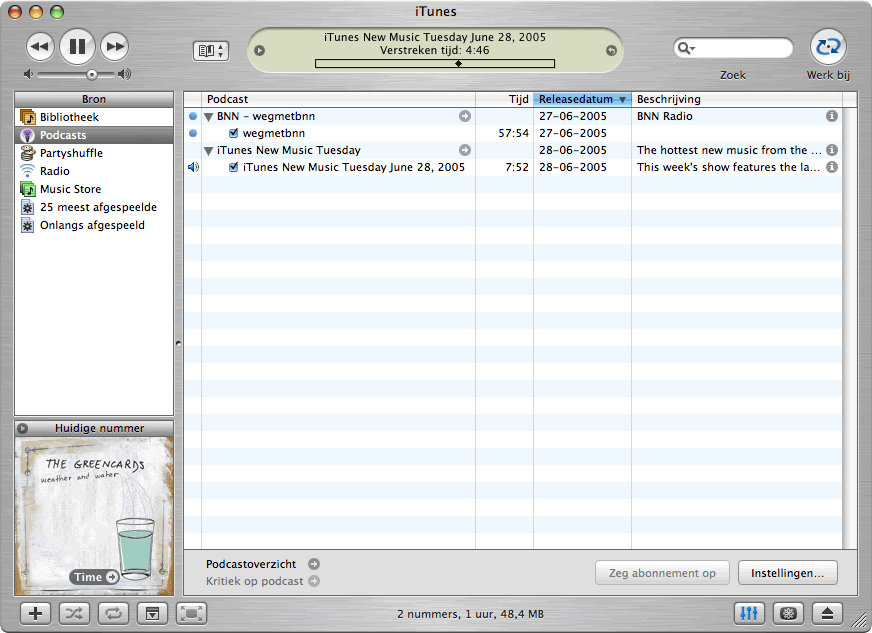Viewport: 872px width, 633px height.
Task: Click the Radio antenna icon
Action: point(27,171)
